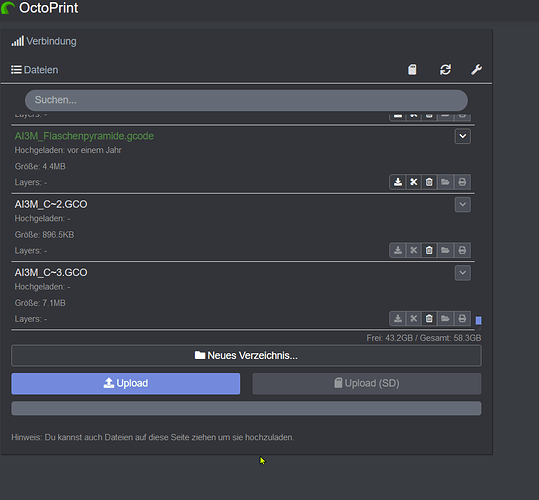The width and height of the screenshot is (539, 500).
Task: Click the blue file list scrollbar thumb
Action: coord(478,321)
